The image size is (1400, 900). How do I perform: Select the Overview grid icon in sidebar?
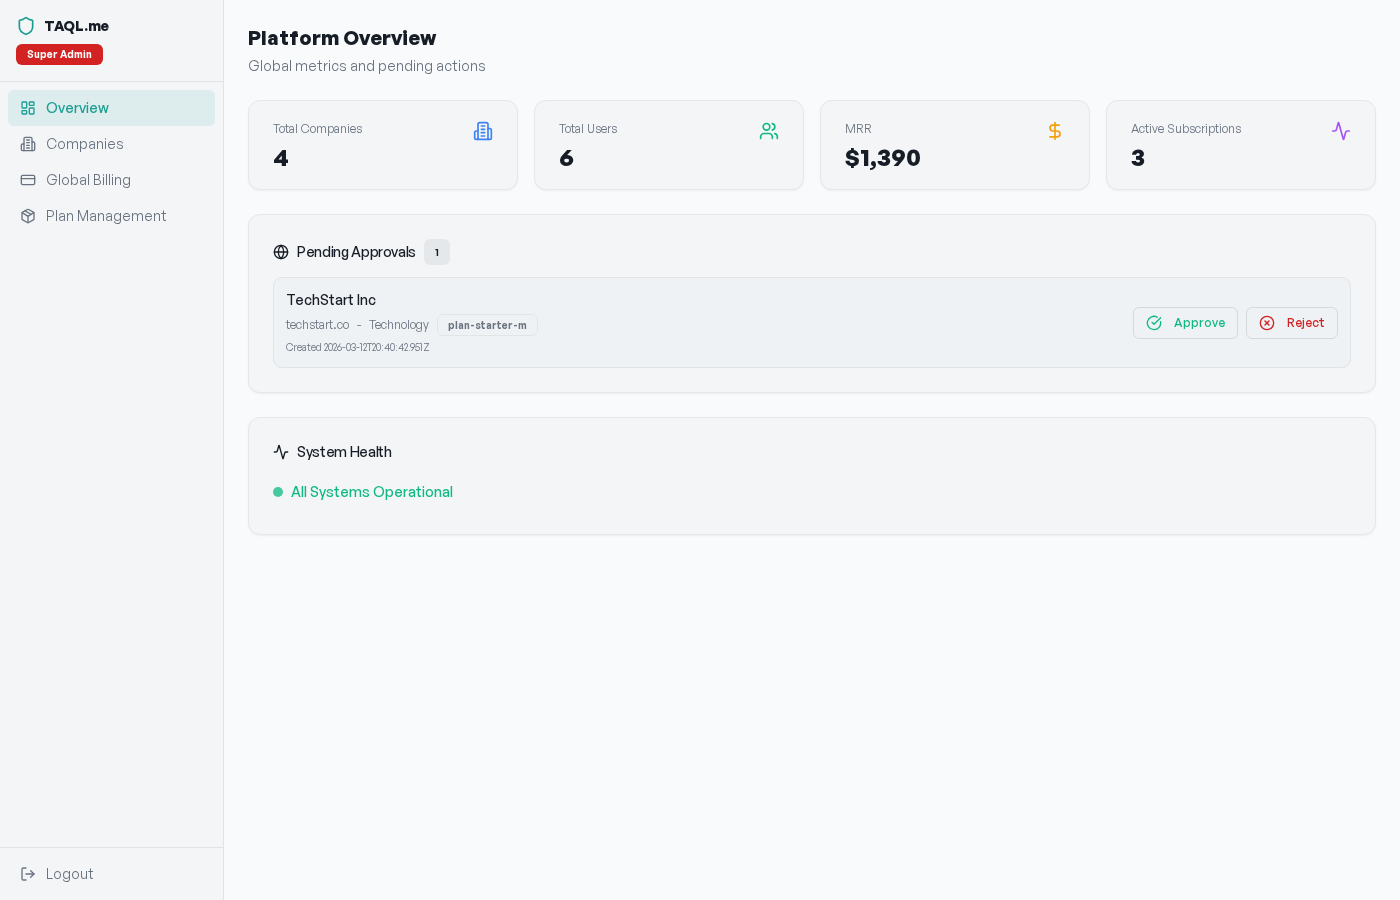[x=28, y=107]
